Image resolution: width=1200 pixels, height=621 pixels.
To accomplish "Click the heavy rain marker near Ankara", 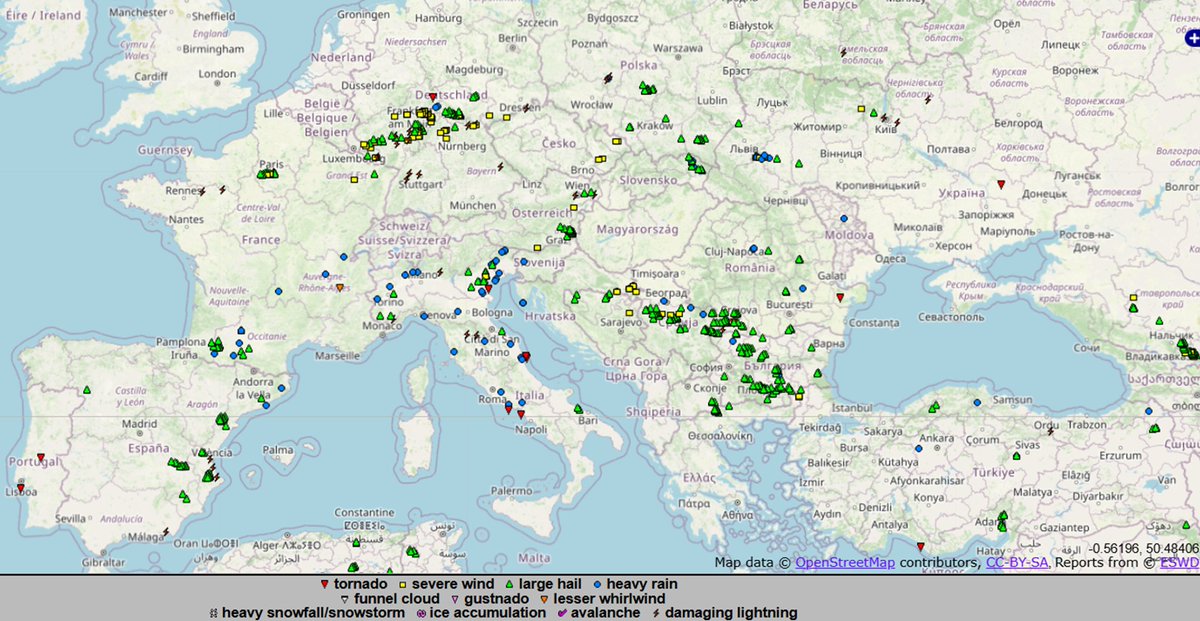I will (919, 449).
